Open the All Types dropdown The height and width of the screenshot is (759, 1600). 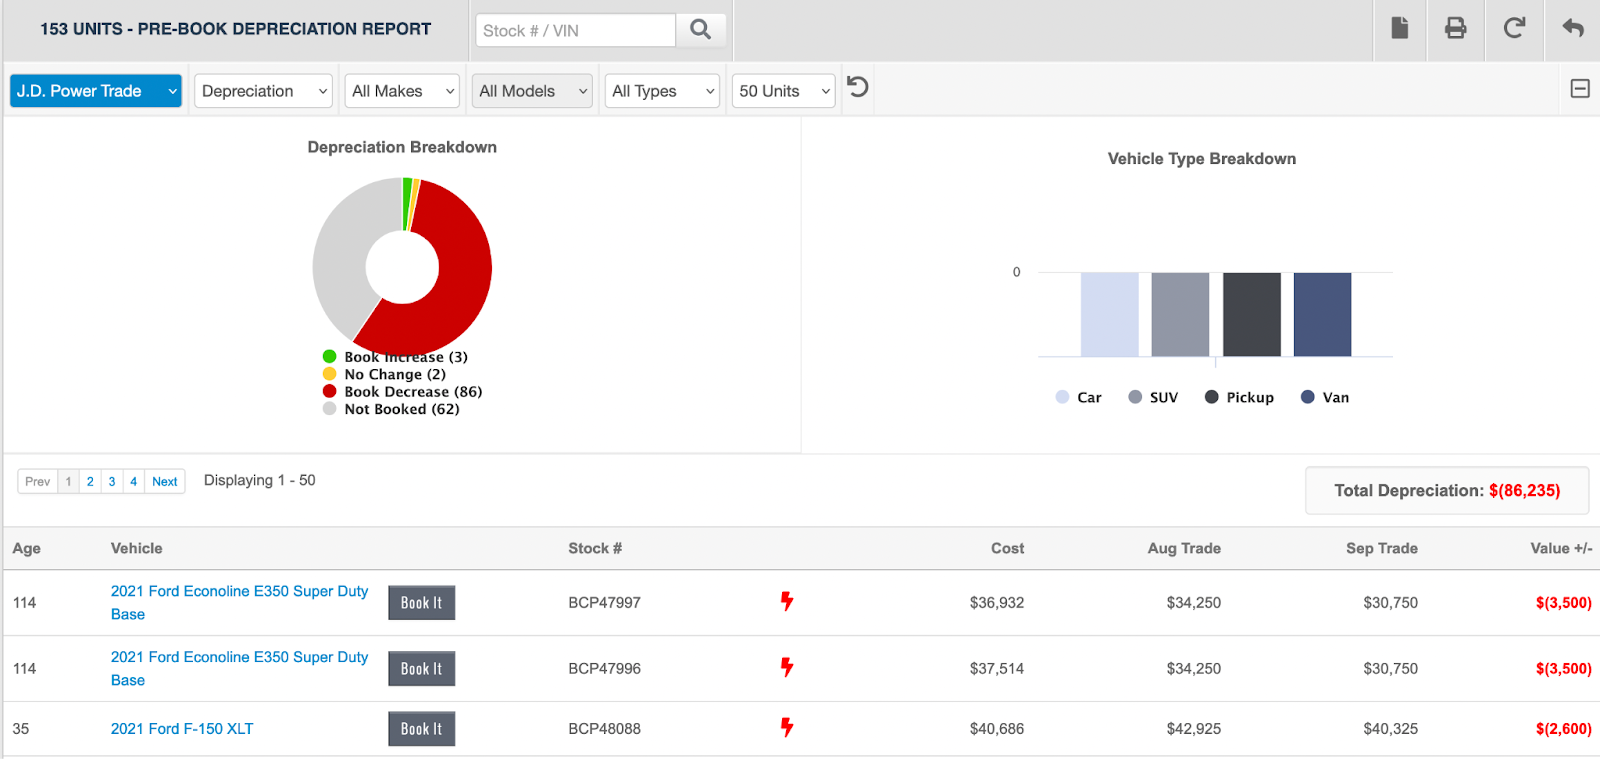pyautogui.click(x=662, y=91)
